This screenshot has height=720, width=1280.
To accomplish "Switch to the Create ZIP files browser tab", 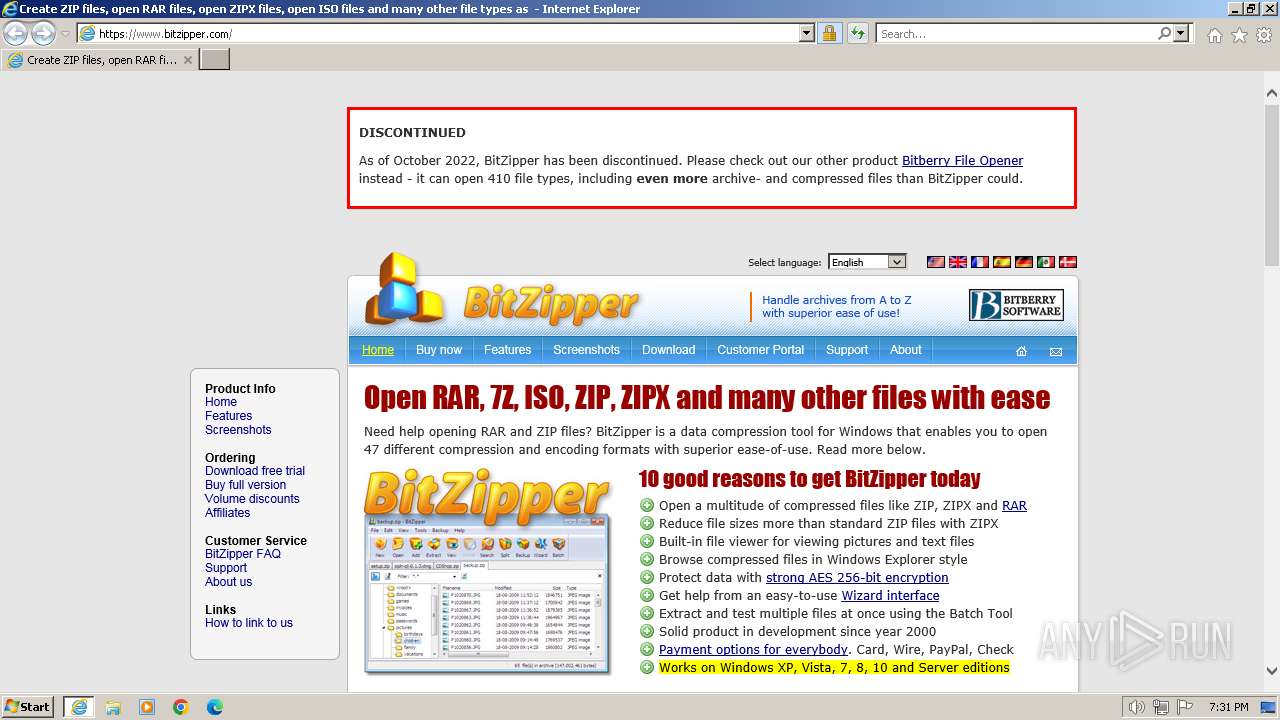I will pyautogui.click(x=100, y=60).
